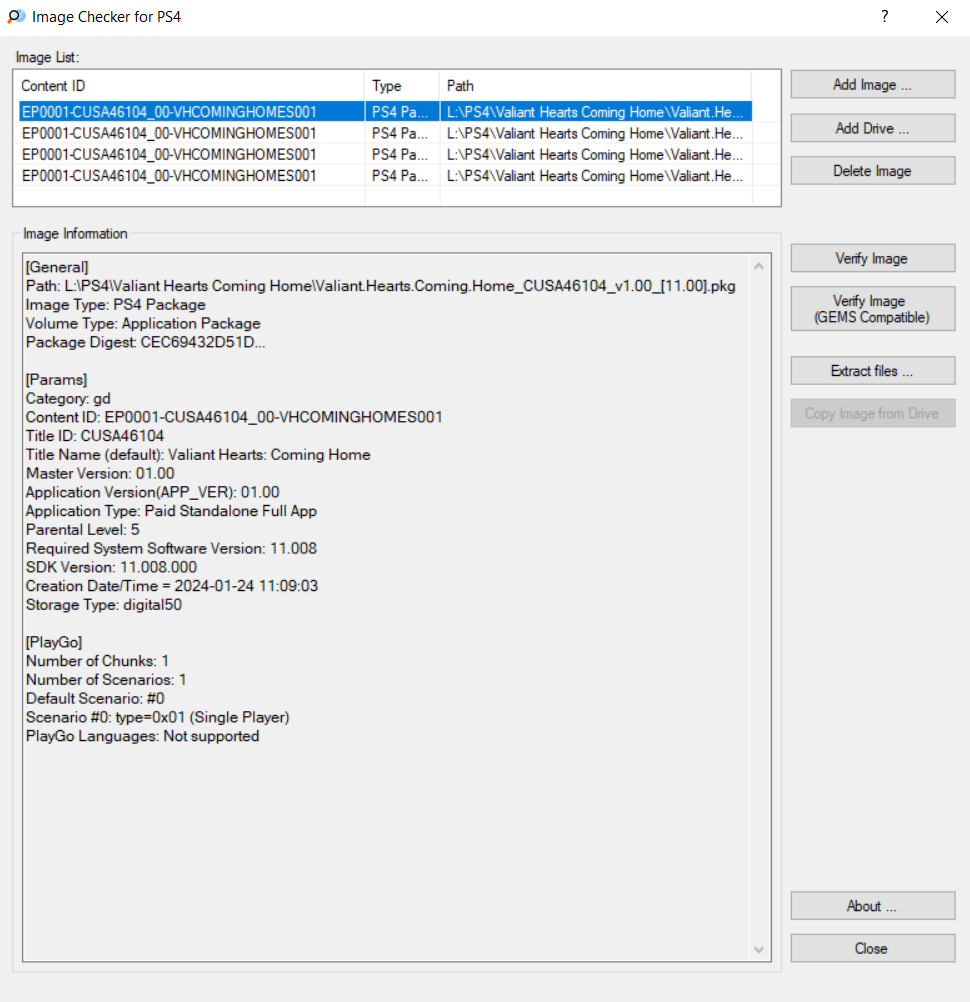
Task: Open the About ... dialog
Action: (x=873, y=906)
